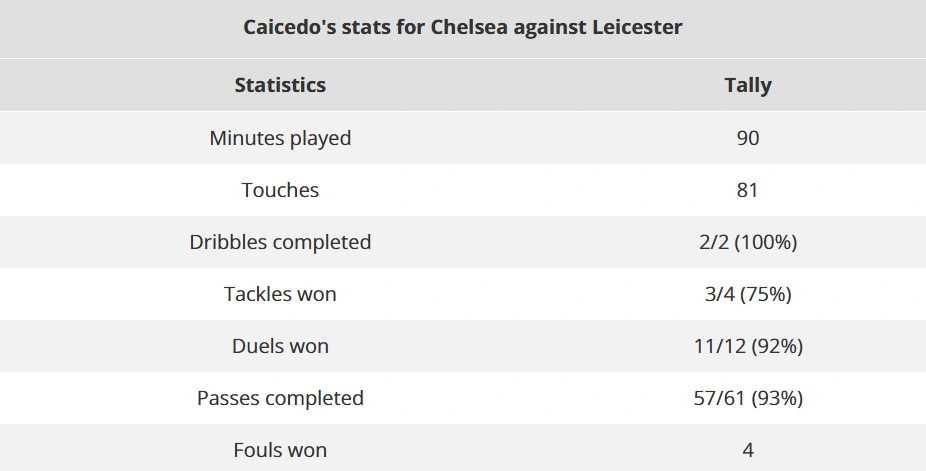Select the Fouls won label
The image size is (926, 471).
280,450
